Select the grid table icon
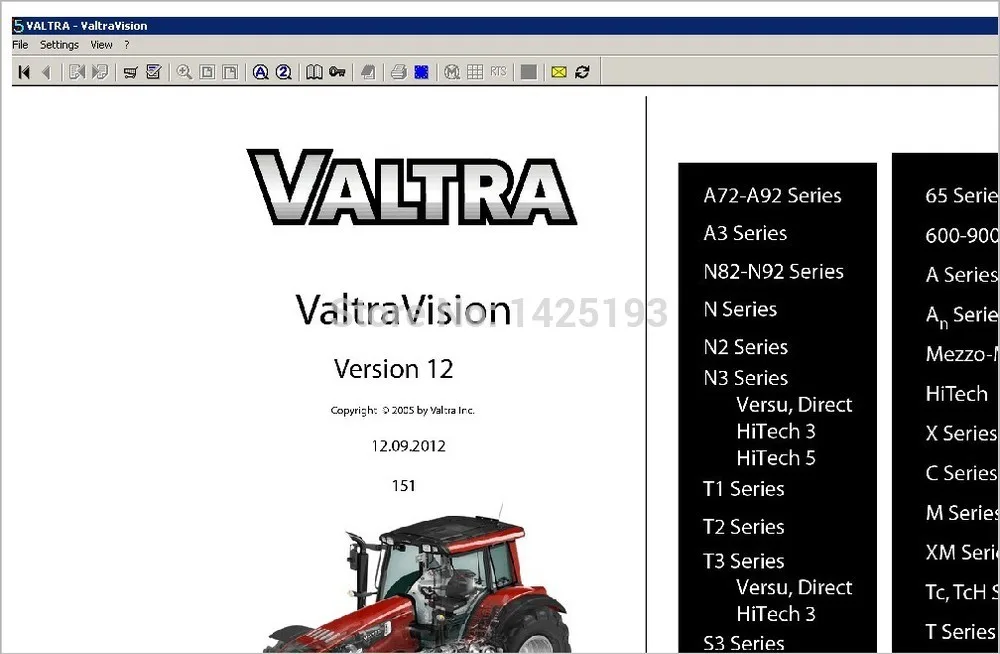 point(473,71)
